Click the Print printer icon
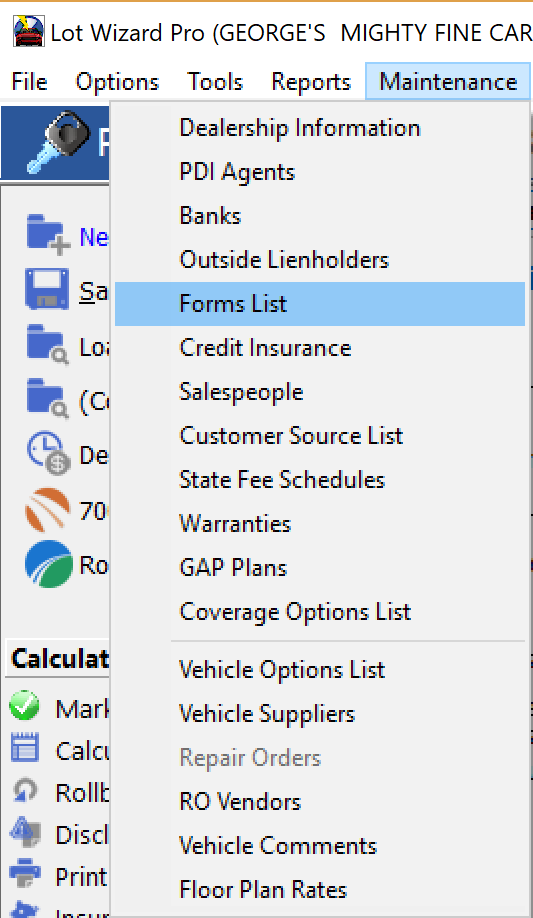Screen dimensions: 533x918 point(26,874)
